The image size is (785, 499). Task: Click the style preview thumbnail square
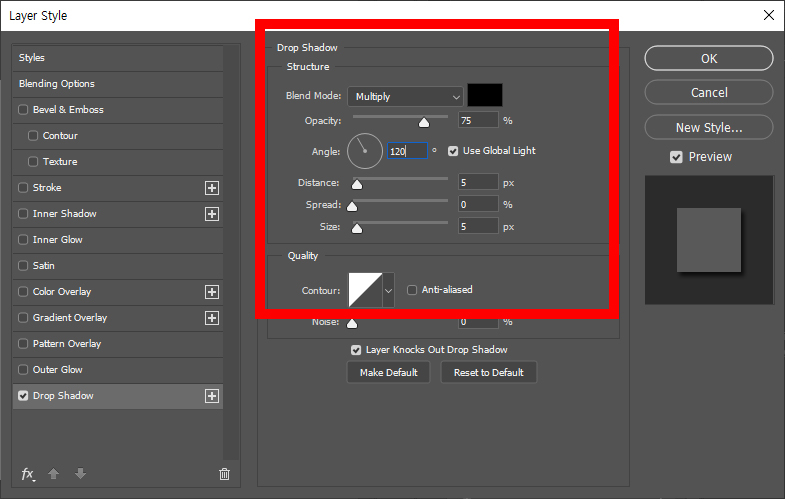(709, 240)
